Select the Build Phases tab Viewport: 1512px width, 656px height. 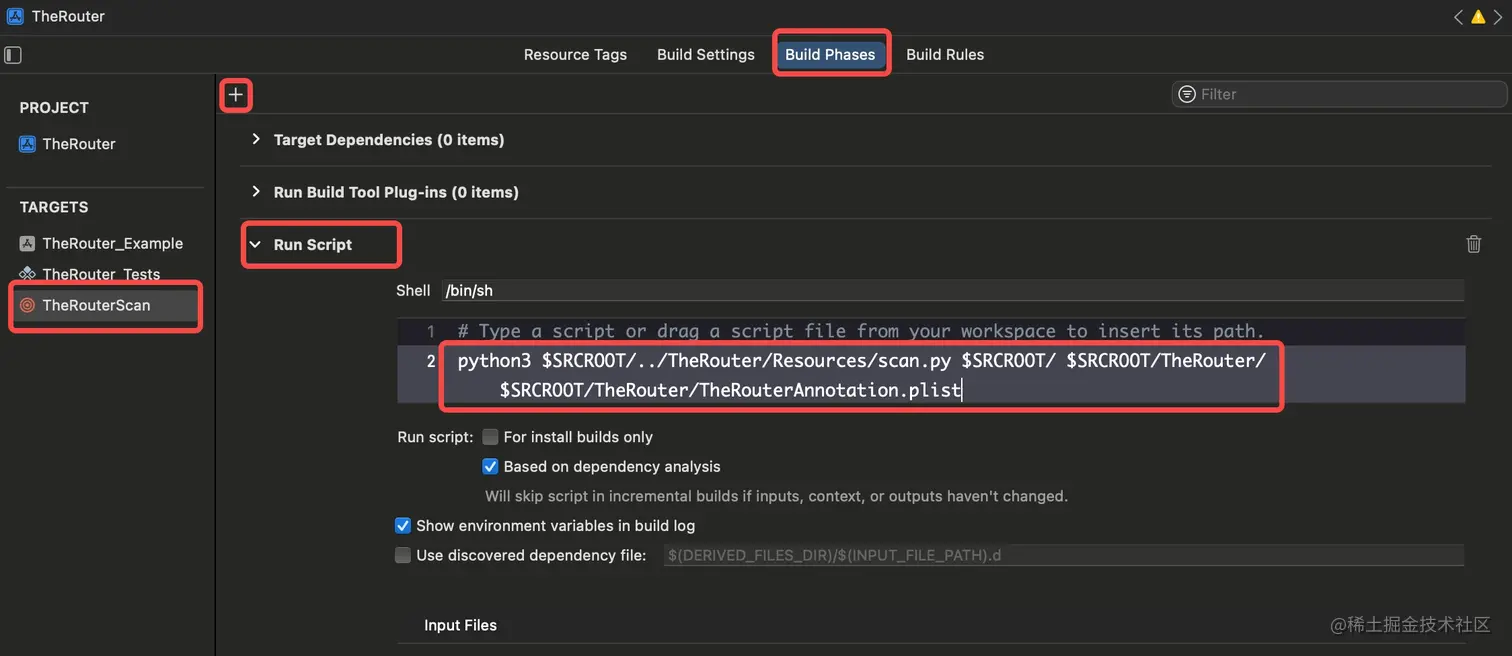[830, 55]
